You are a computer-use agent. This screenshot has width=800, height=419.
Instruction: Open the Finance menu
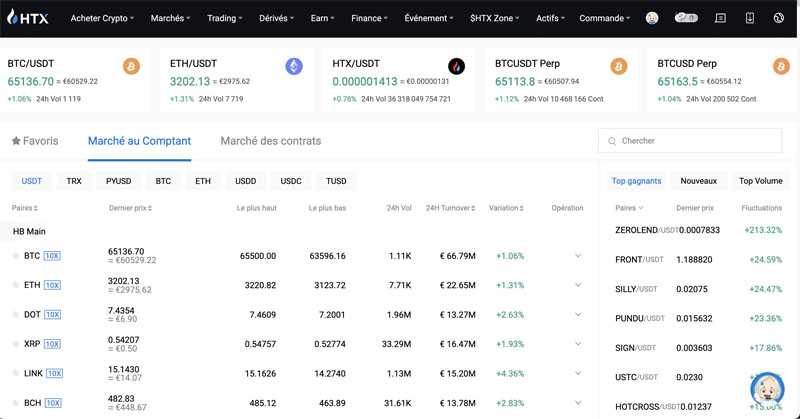click(369, 18)
